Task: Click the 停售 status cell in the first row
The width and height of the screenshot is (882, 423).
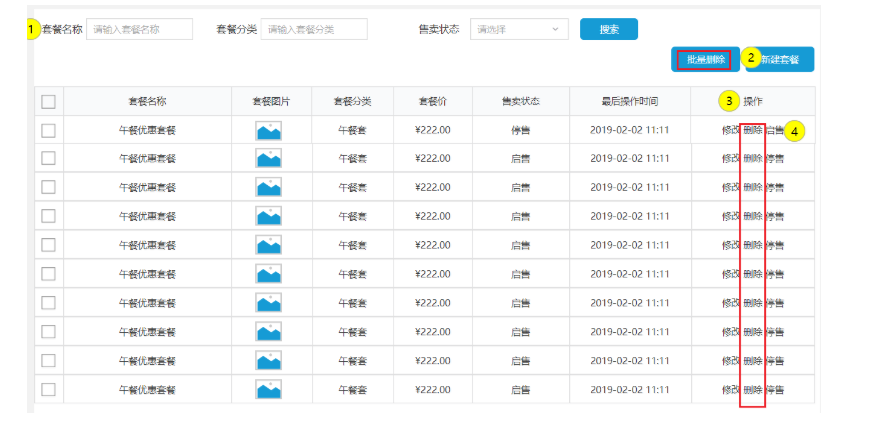Action: coord(521,130)
